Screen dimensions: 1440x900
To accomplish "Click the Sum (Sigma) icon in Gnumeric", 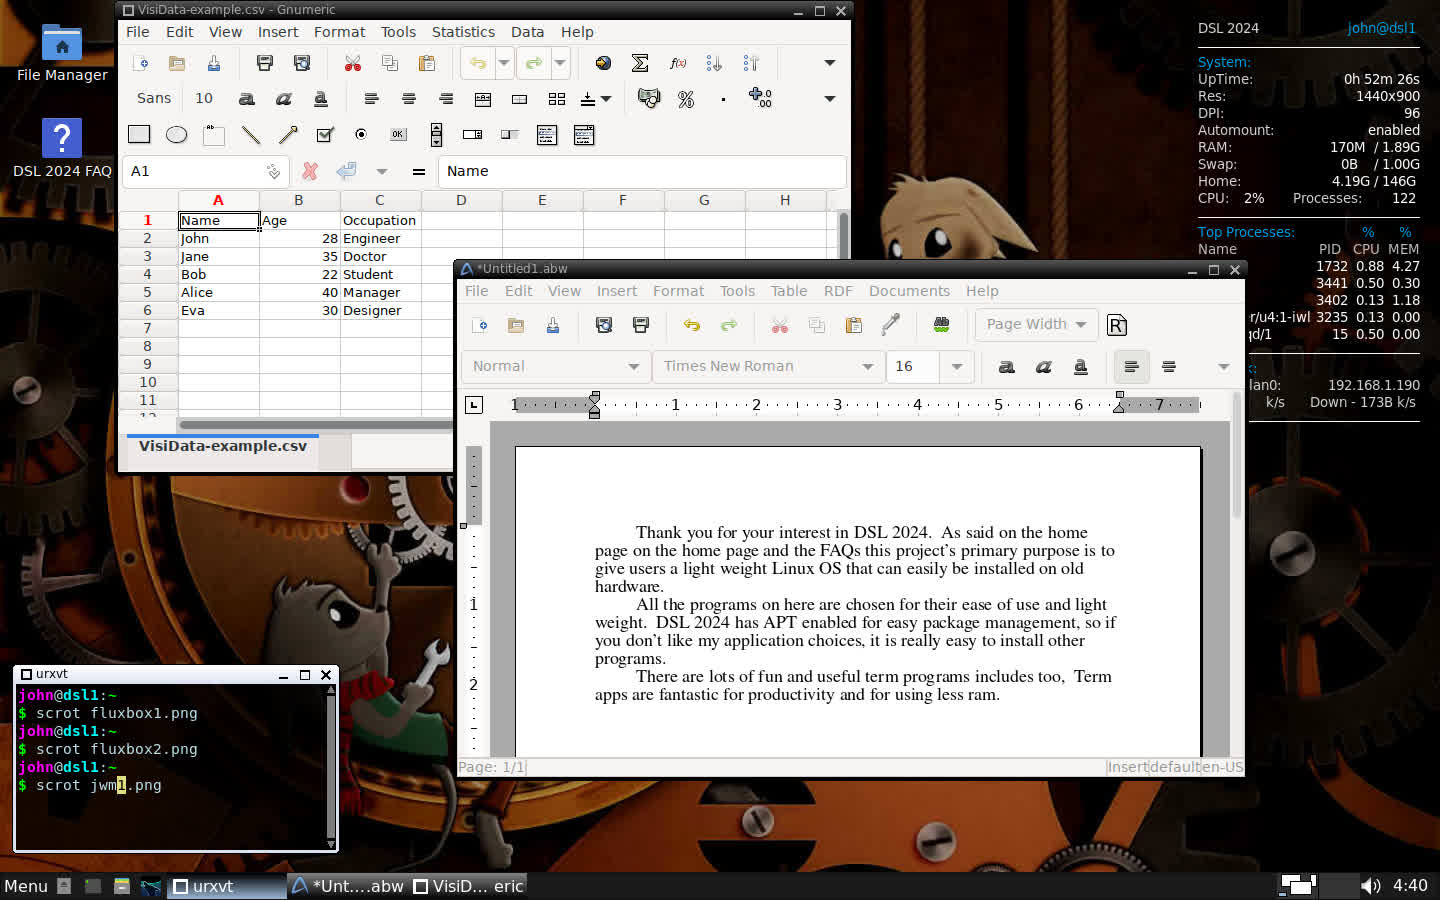I will pos(640,63).
